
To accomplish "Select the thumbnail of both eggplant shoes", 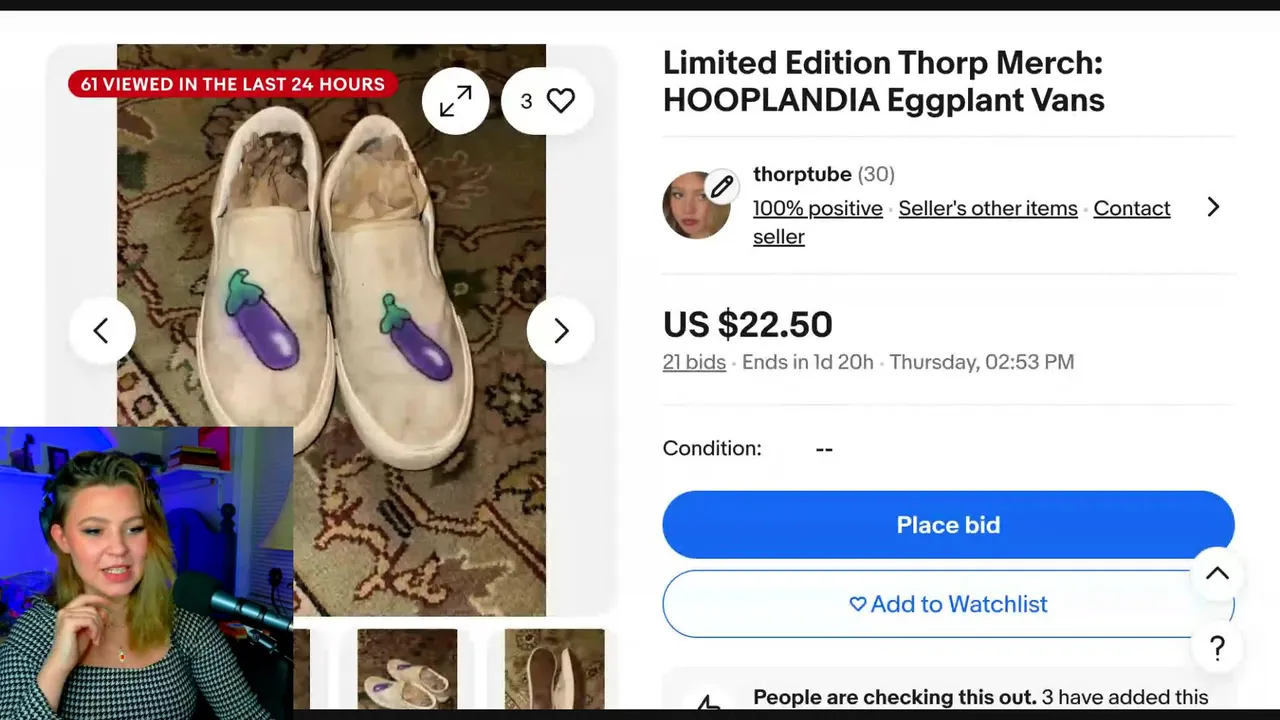I will [x=407, y=669].
